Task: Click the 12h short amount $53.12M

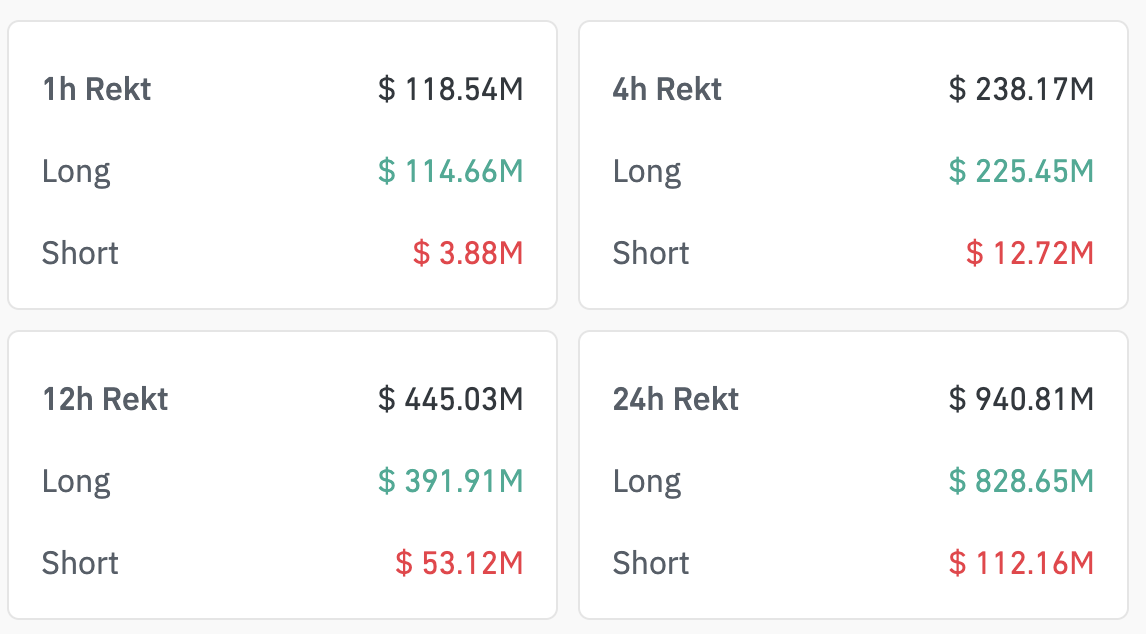Action: coord(459,563)
